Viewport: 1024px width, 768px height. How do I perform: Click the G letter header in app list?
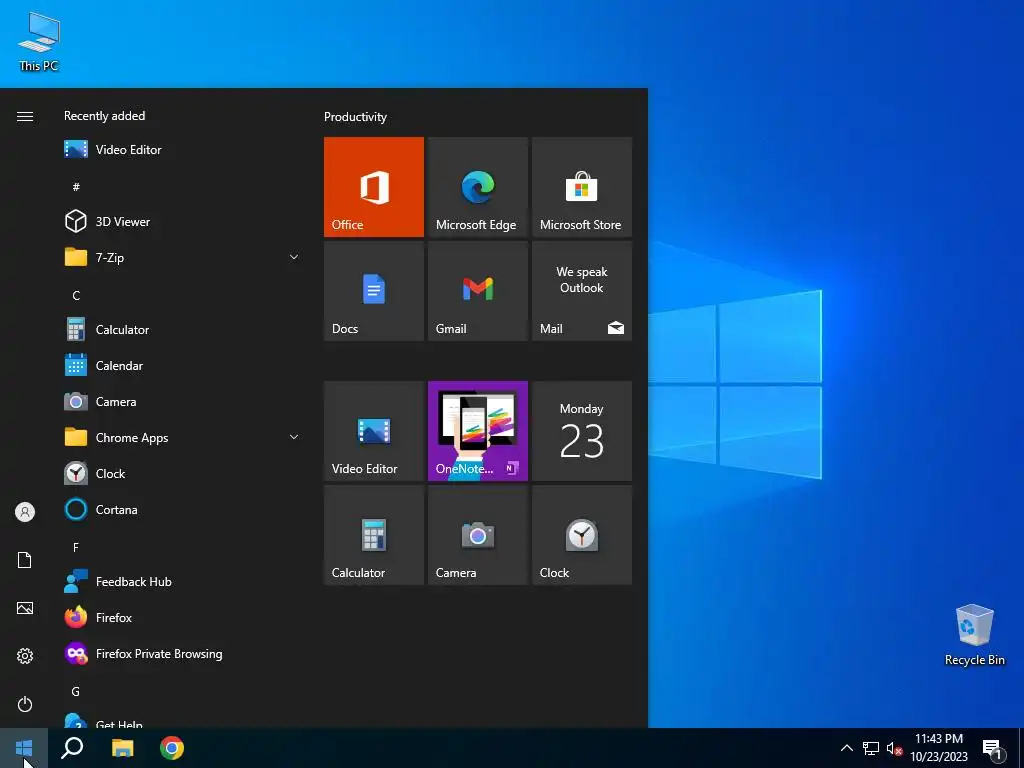[76, 691]
